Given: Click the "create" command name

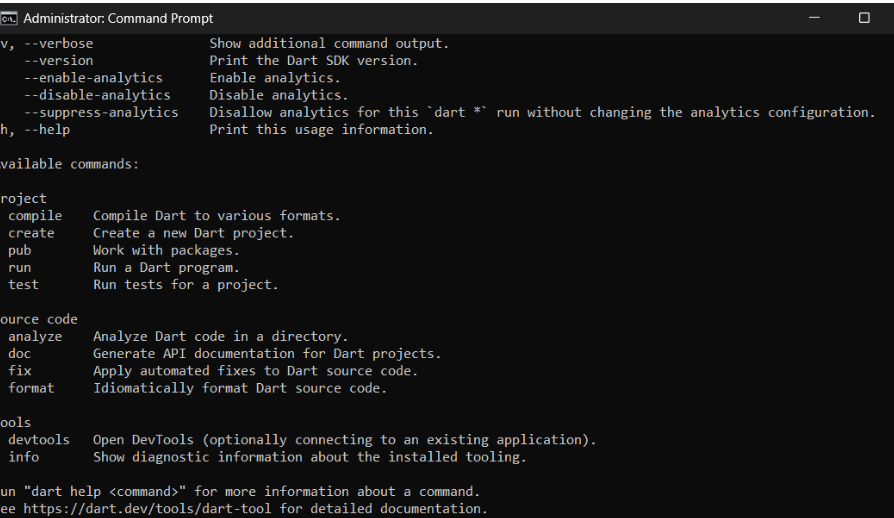Looking at the screenshot, I should (x=31, y=233).
